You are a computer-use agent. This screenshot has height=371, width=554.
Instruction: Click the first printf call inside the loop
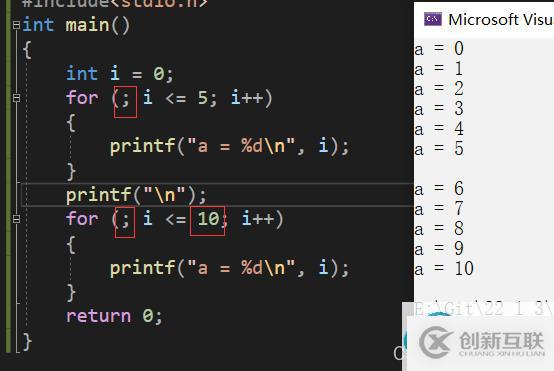pyautogui.click(x=230, y=146)
